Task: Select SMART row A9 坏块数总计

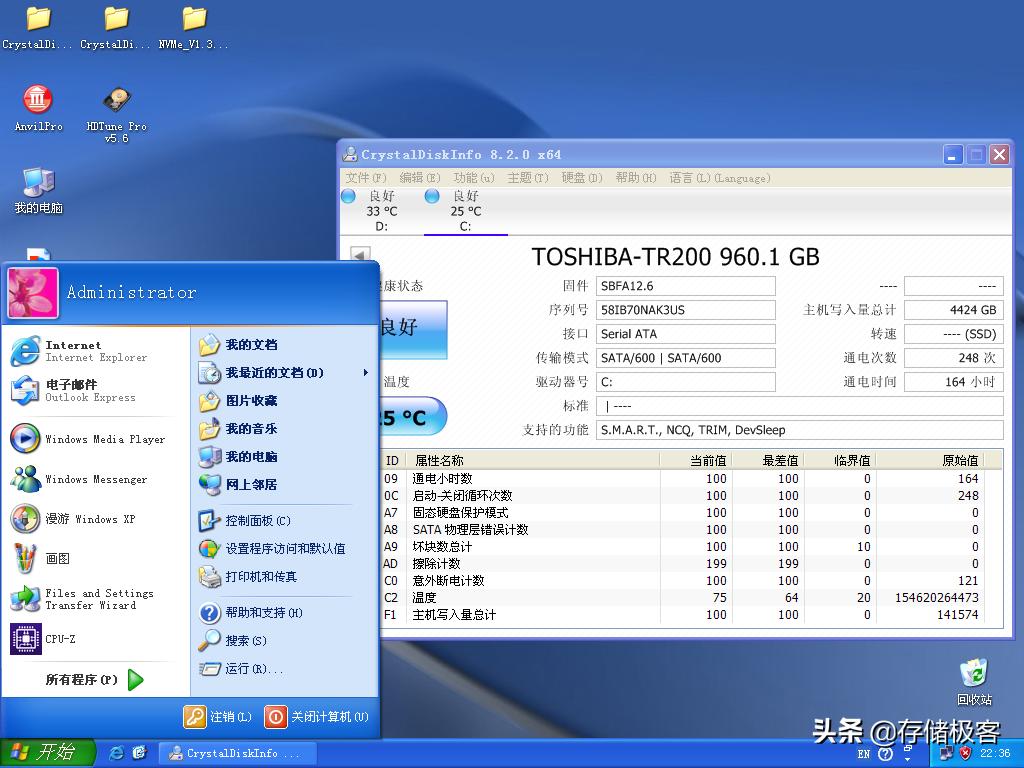Action: click(x=682, y=547)
